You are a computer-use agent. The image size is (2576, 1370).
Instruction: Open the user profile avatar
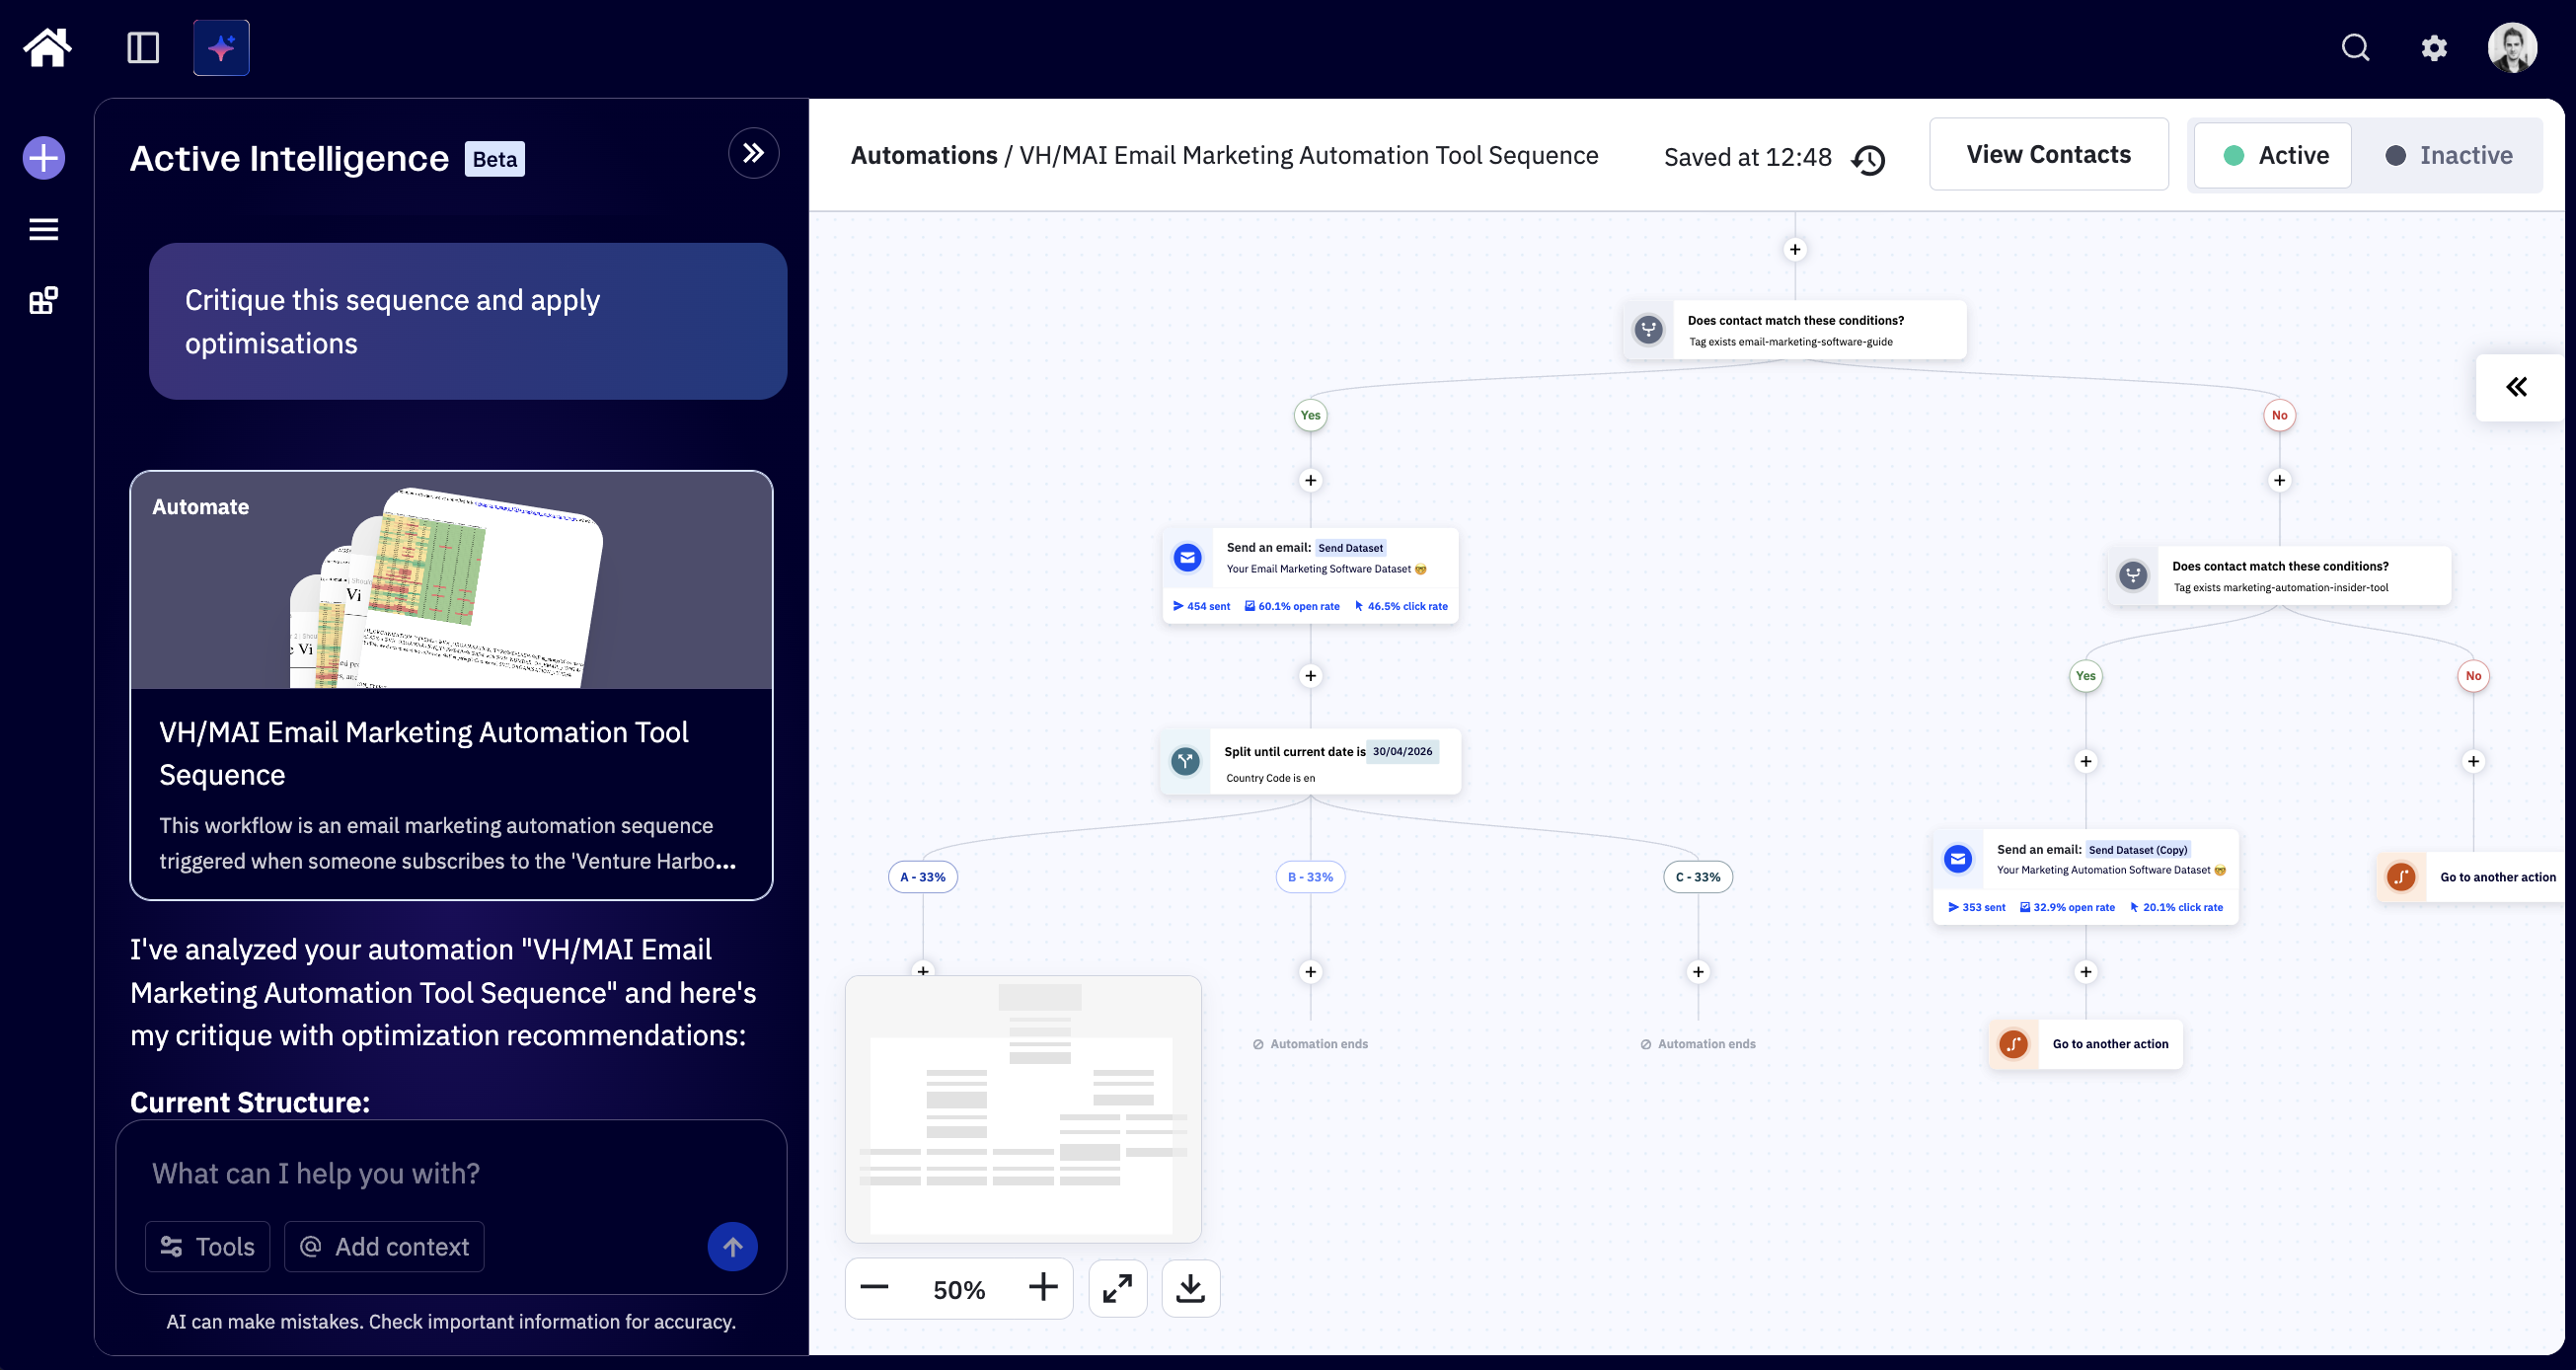(x=2512, y=47)
